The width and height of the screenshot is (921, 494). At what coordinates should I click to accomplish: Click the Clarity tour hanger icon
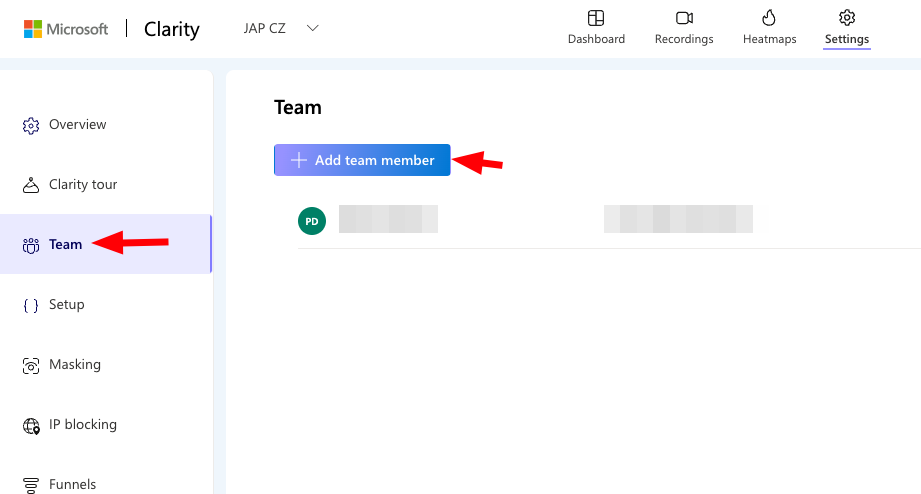[31, 185]
